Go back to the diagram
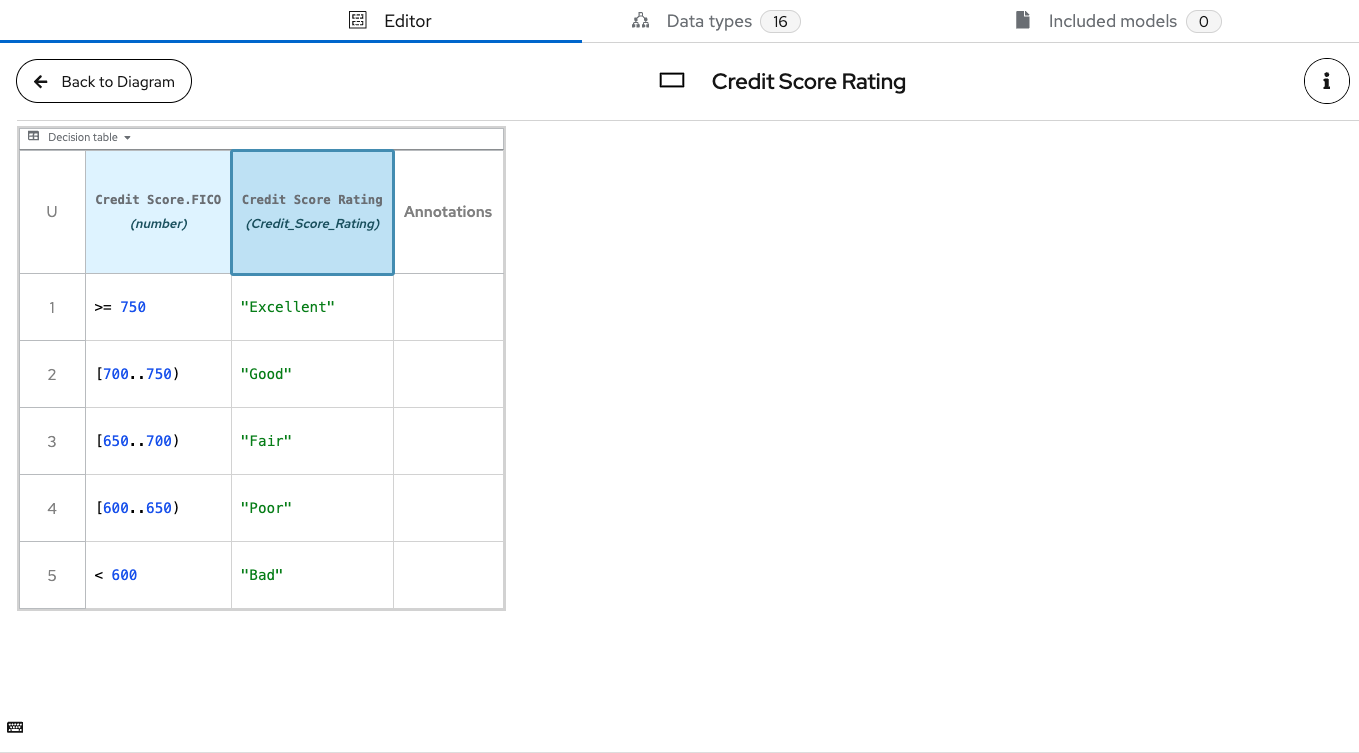 click(x=104, y=81)
